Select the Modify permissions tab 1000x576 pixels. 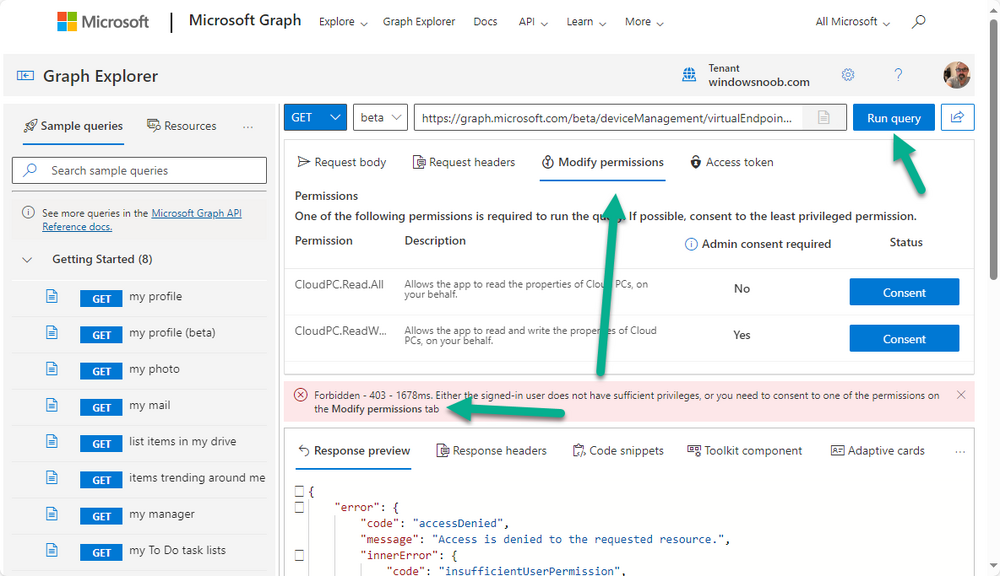point(603,162)
